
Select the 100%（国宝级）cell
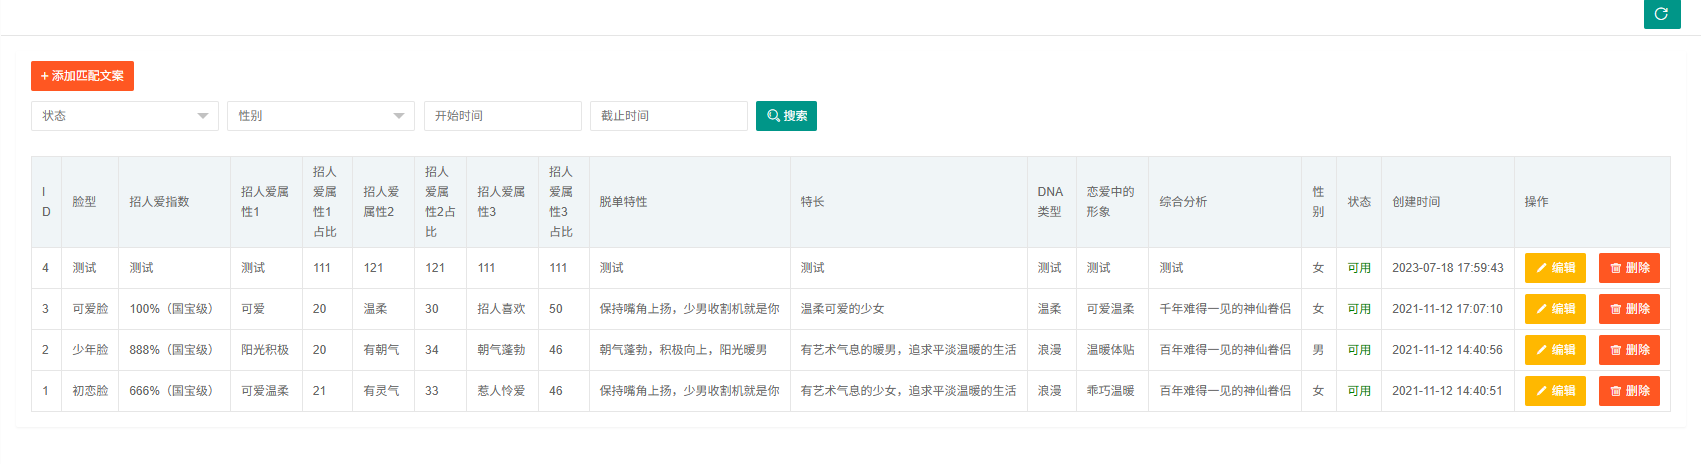tap(171, 309)
